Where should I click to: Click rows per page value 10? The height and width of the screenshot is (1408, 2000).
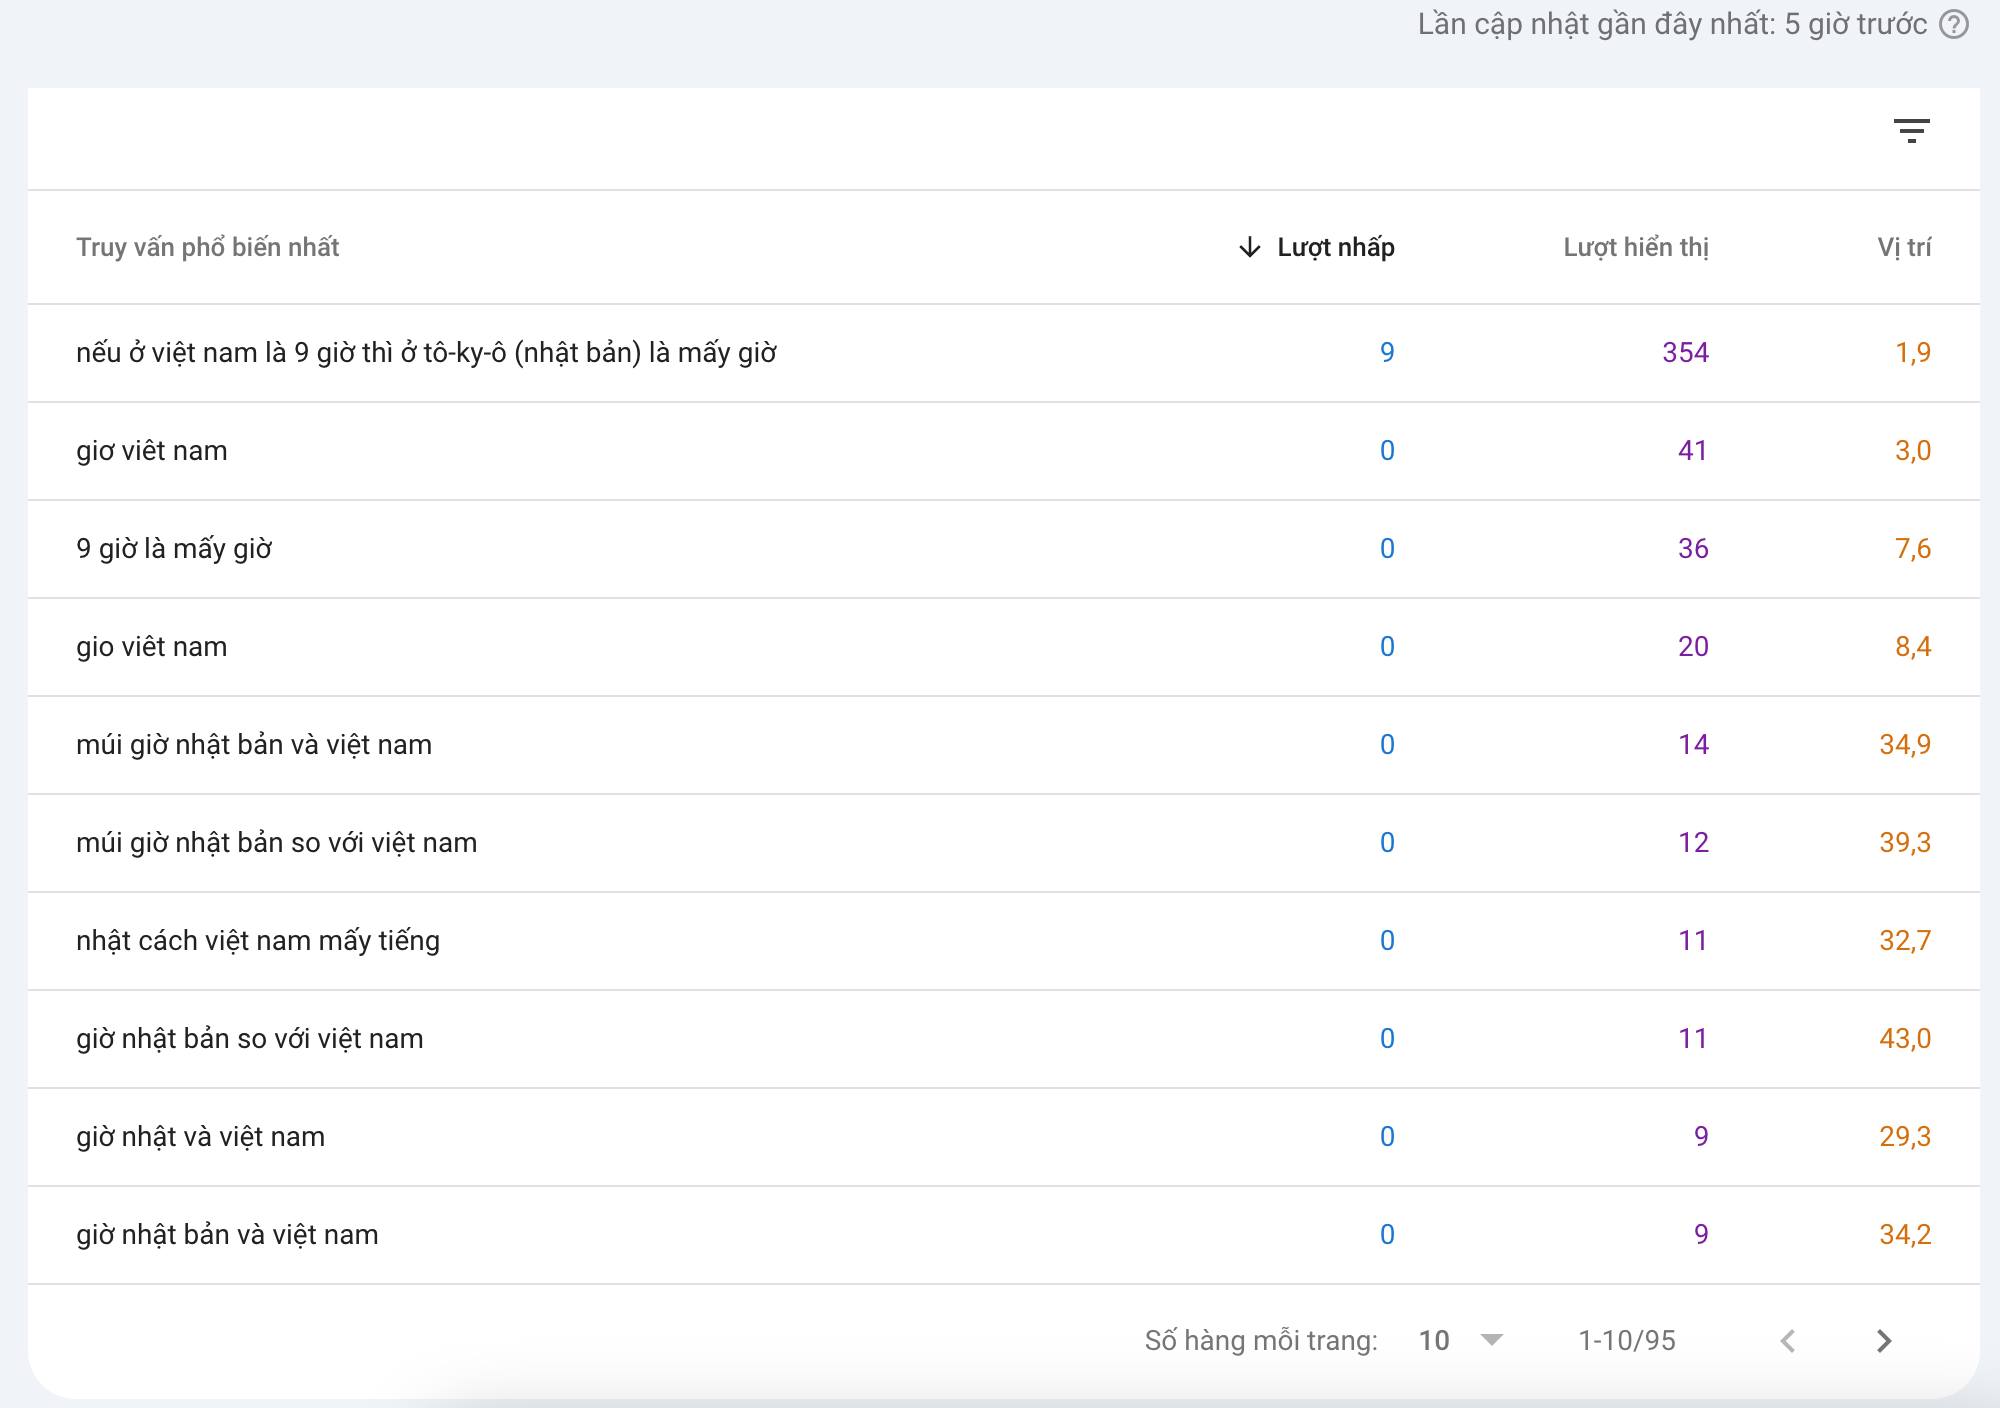coord(1434,1341)
